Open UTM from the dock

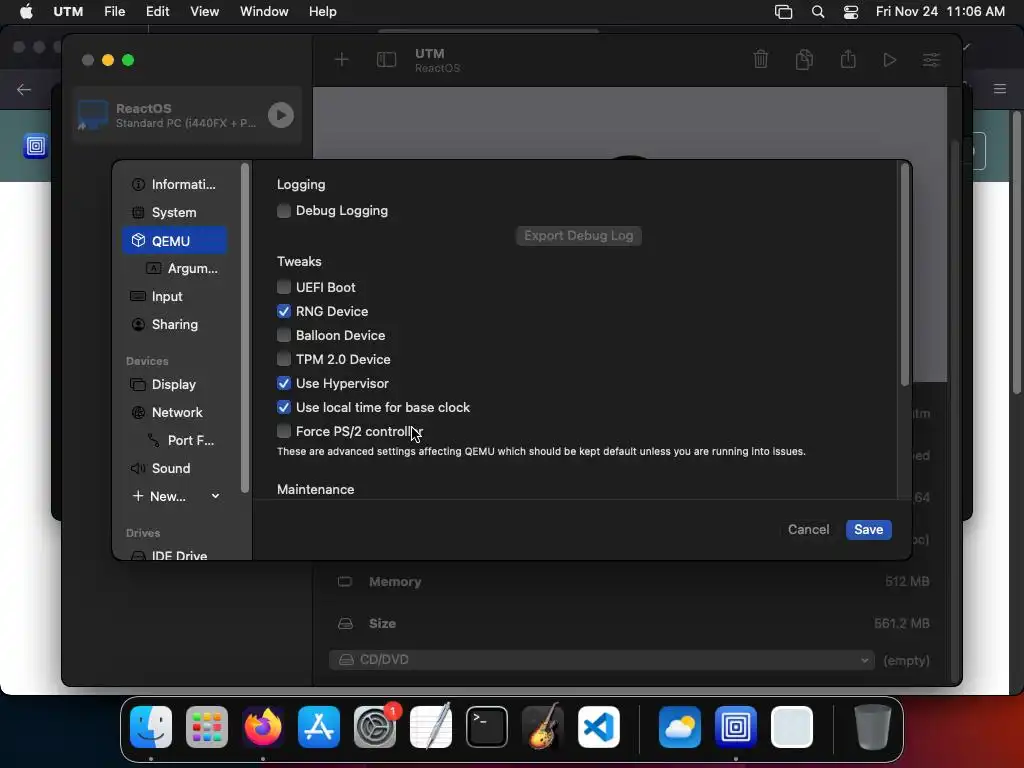736,727
